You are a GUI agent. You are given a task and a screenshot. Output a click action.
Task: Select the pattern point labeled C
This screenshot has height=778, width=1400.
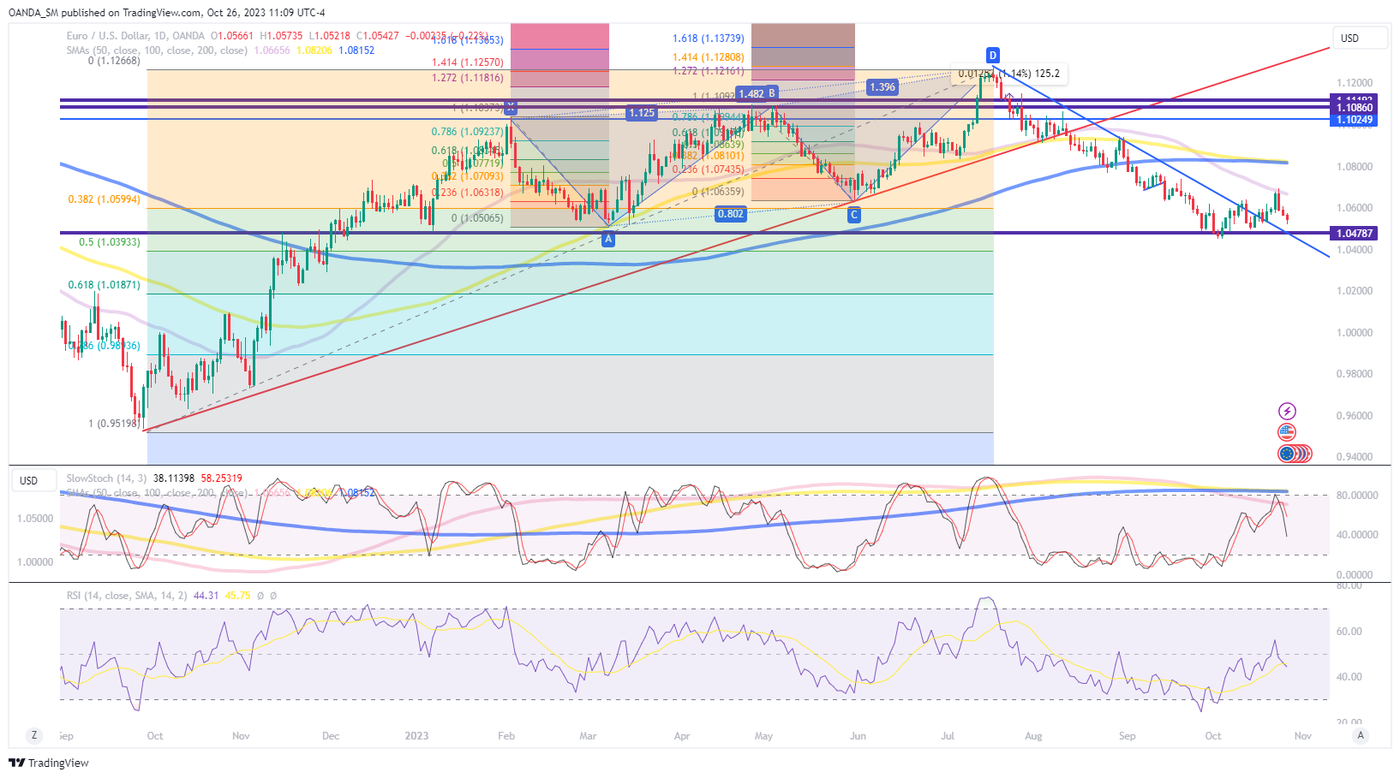pos(854,215)
